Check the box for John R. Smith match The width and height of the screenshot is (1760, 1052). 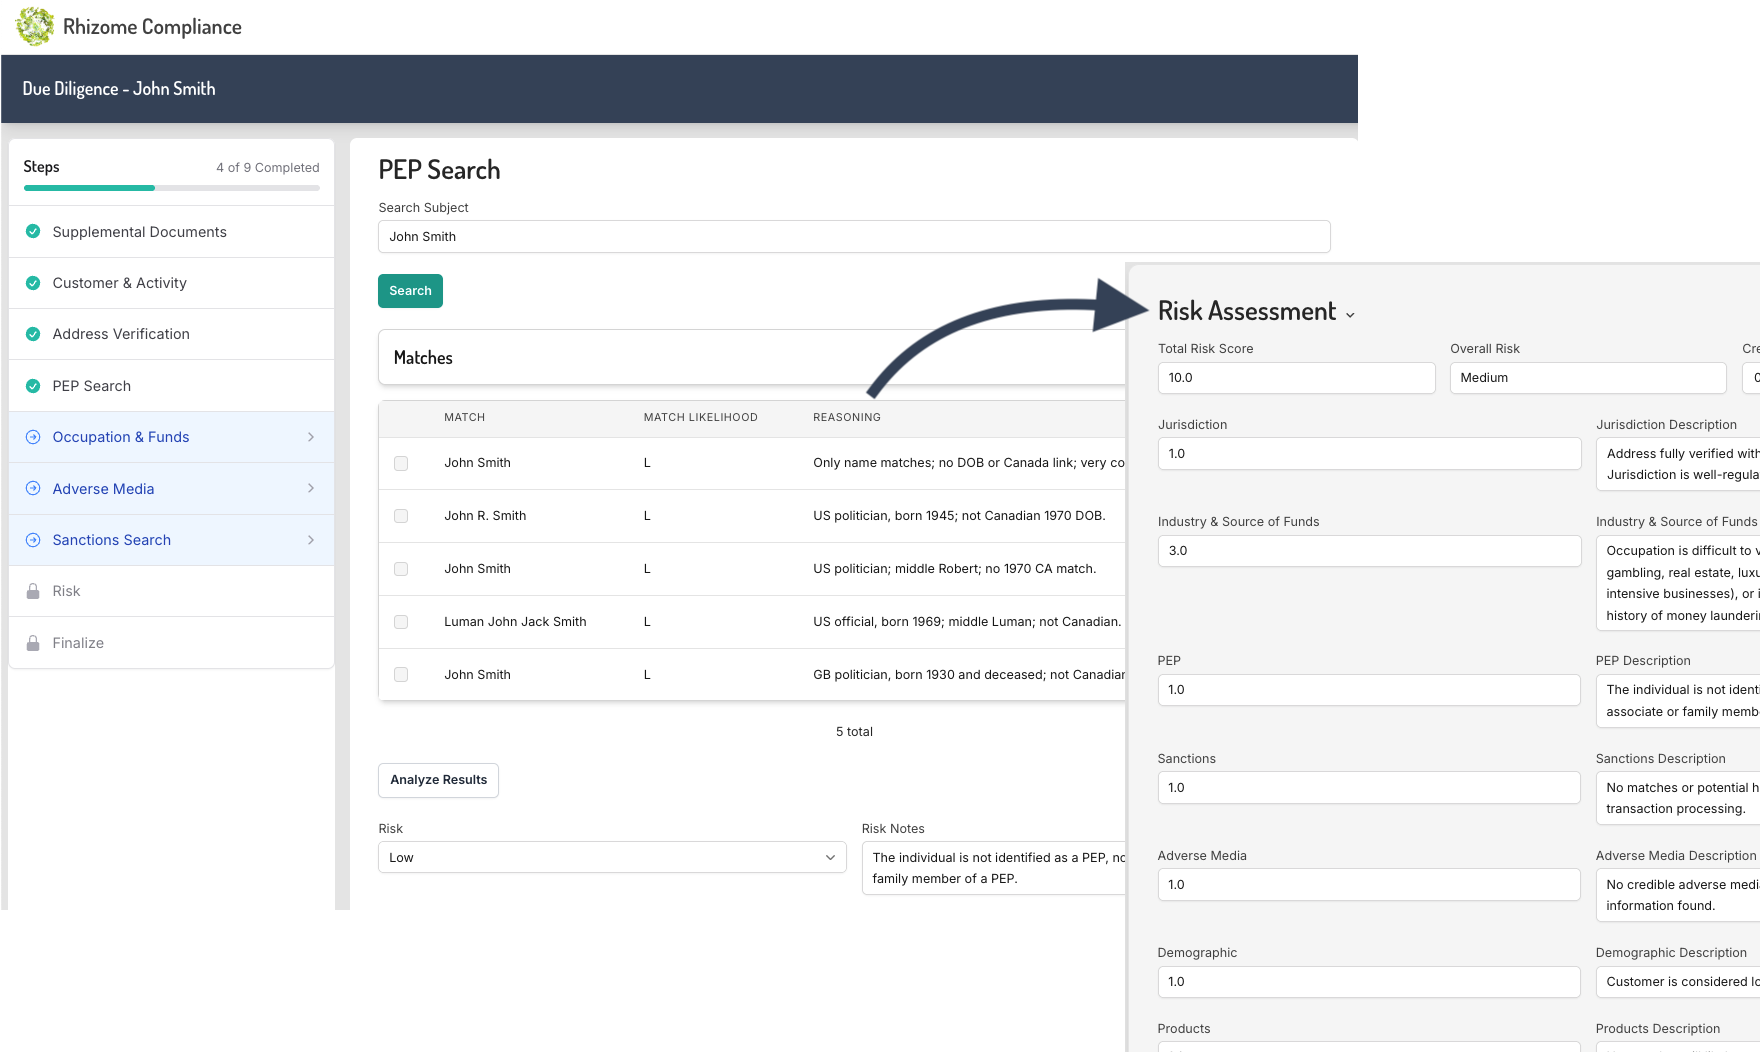coord(401,516)
